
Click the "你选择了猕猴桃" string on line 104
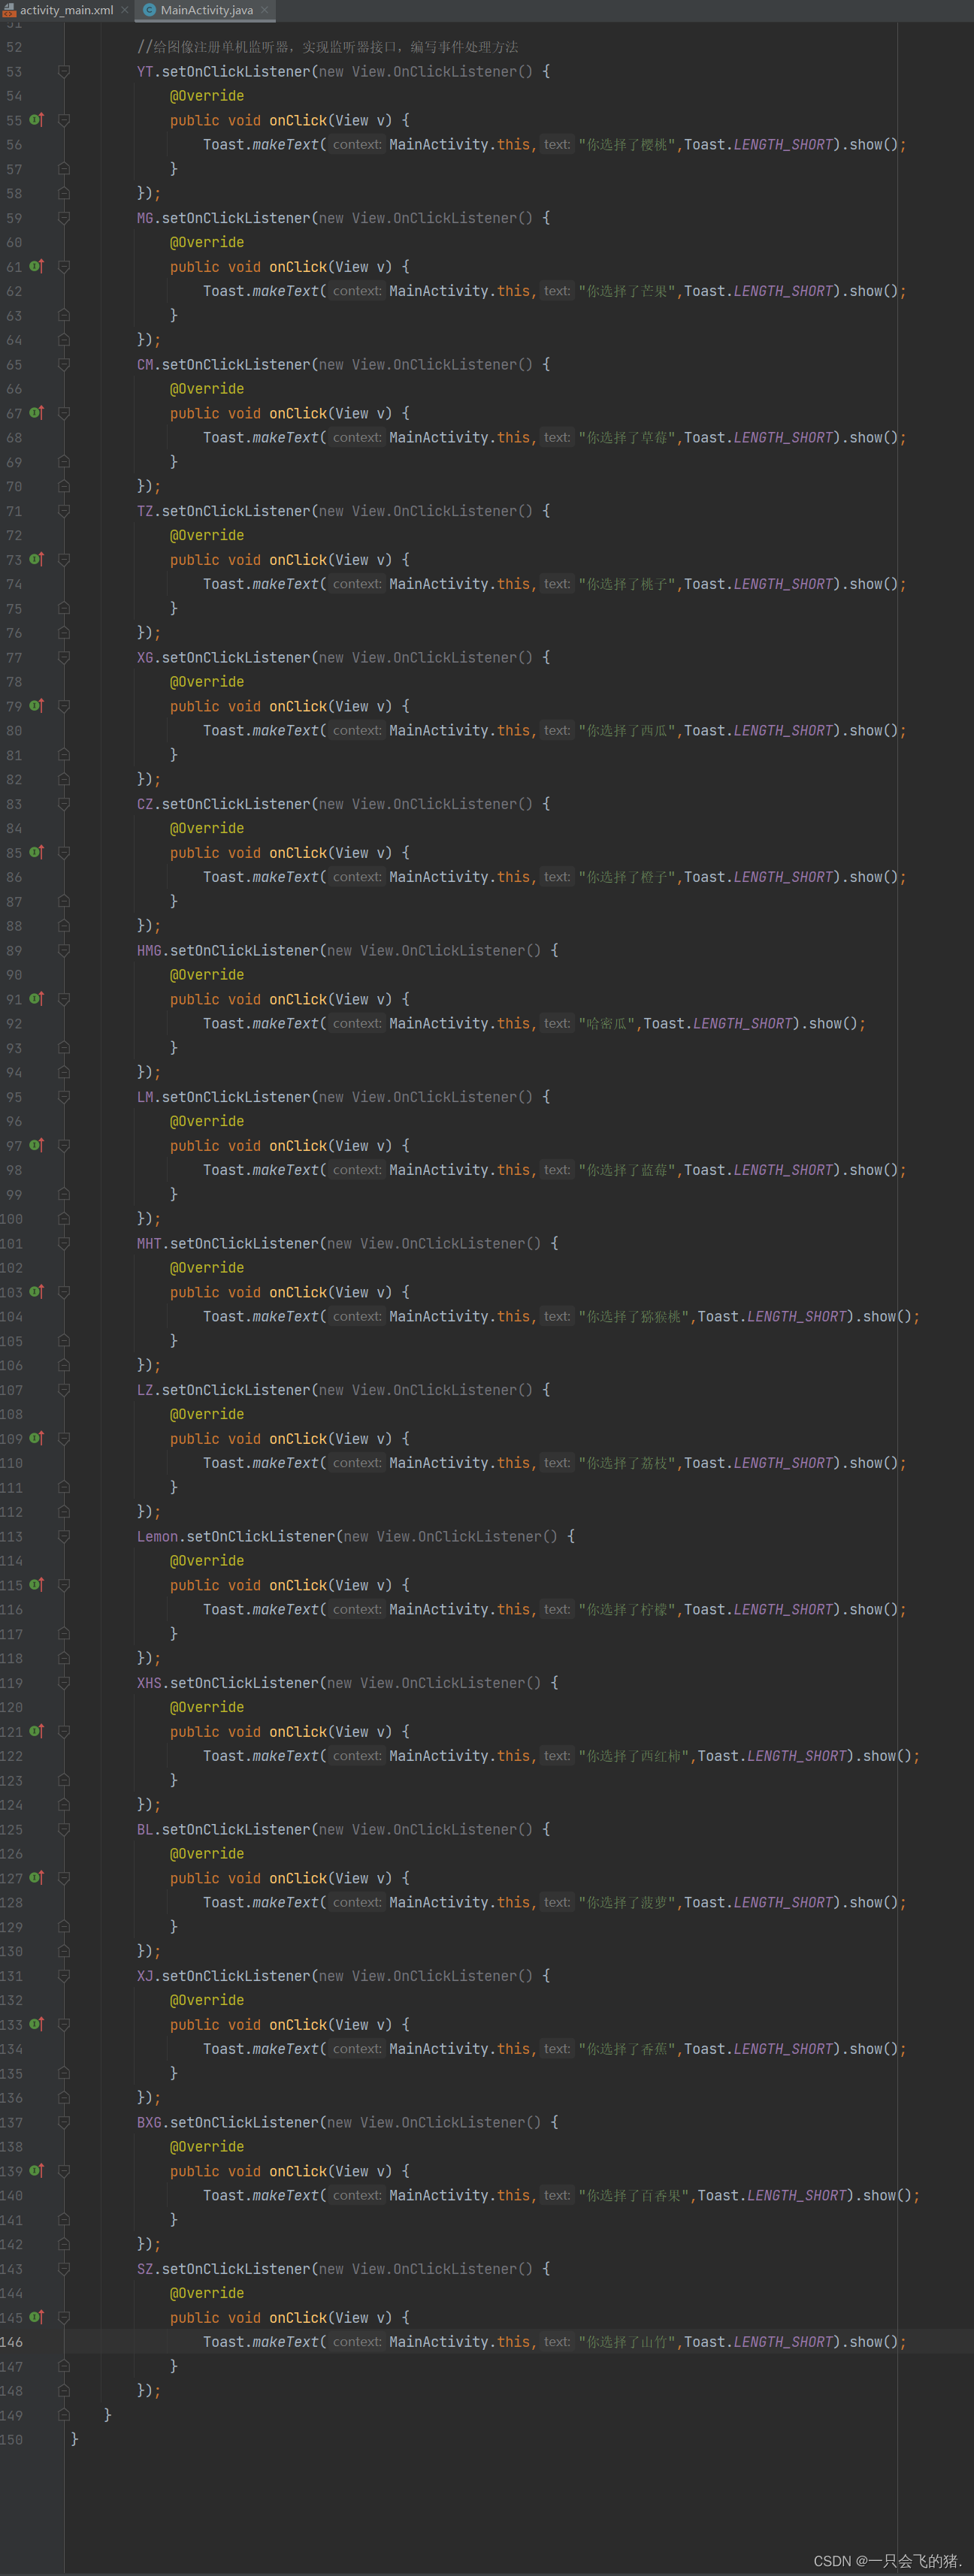pyautogui.click(x=635, y=1317)
